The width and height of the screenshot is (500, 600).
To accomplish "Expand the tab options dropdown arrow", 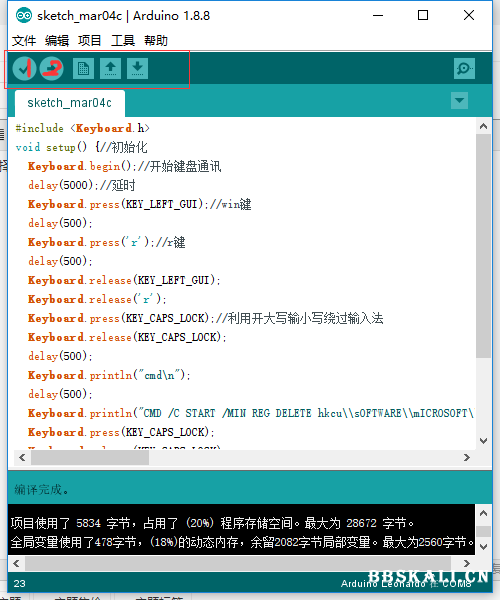I will point(459,101).
